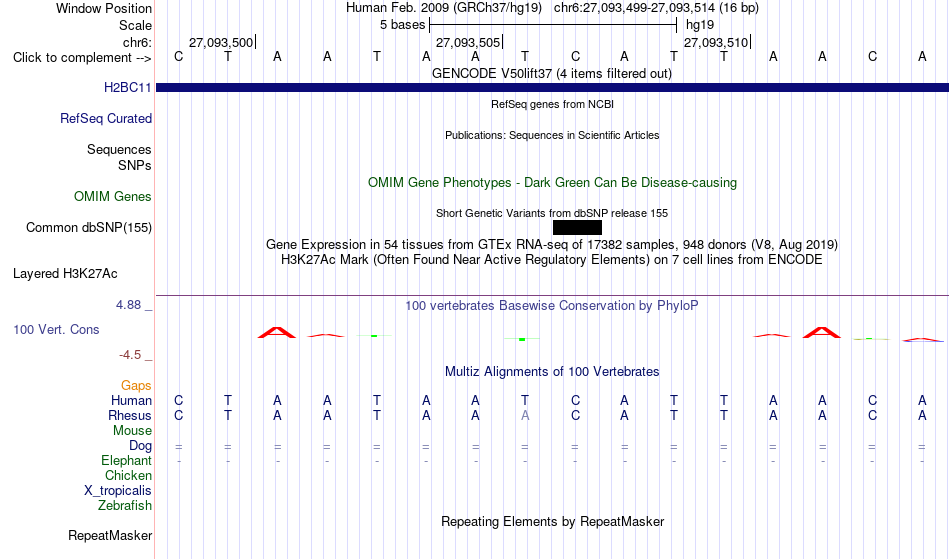The height and width of the screenshot is (559, 950).
Task: Open the RepeatMasker track label
Action: pos(110,536)
